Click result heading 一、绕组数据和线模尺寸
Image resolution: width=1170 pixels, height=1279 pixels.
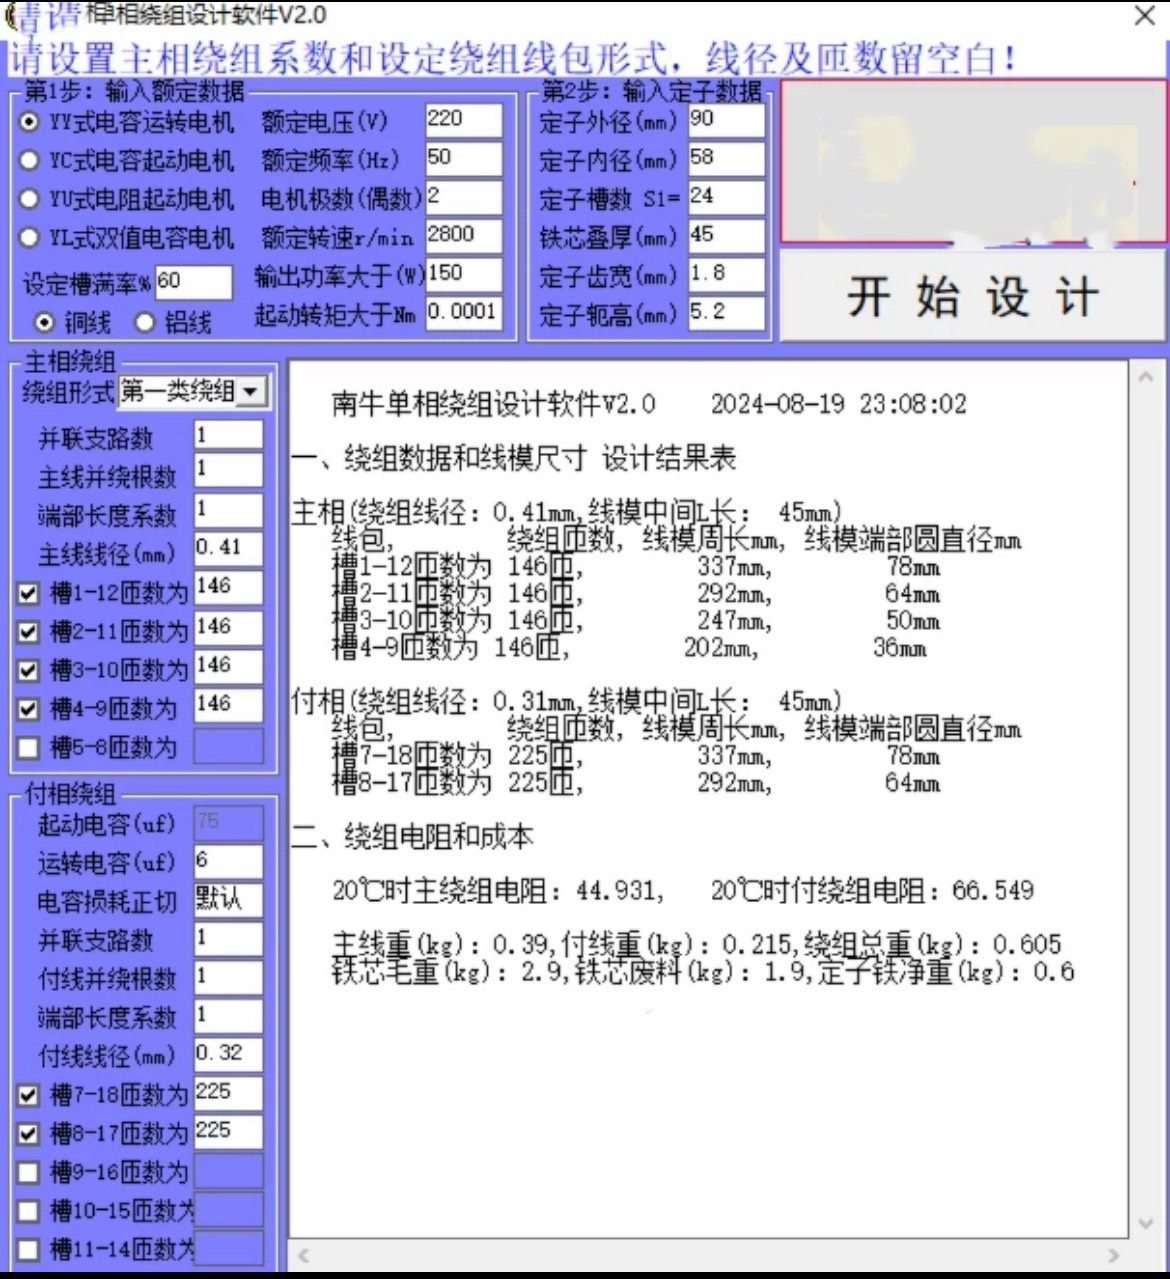tap(513, 458)
